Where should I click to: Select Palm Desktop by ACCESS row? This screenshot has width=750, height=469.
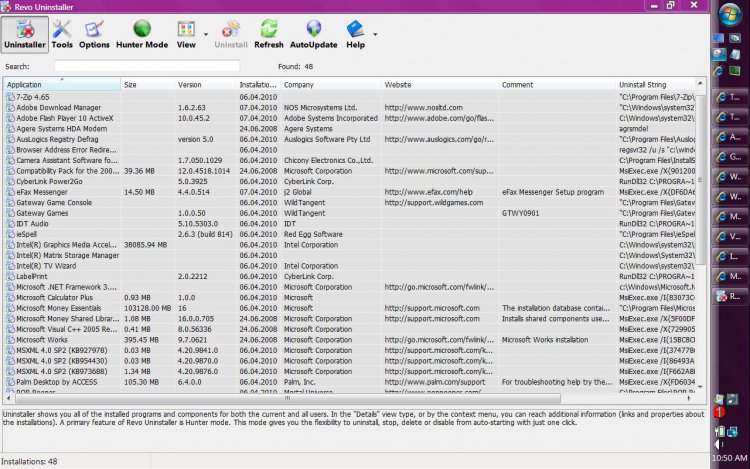pos(350,382)
